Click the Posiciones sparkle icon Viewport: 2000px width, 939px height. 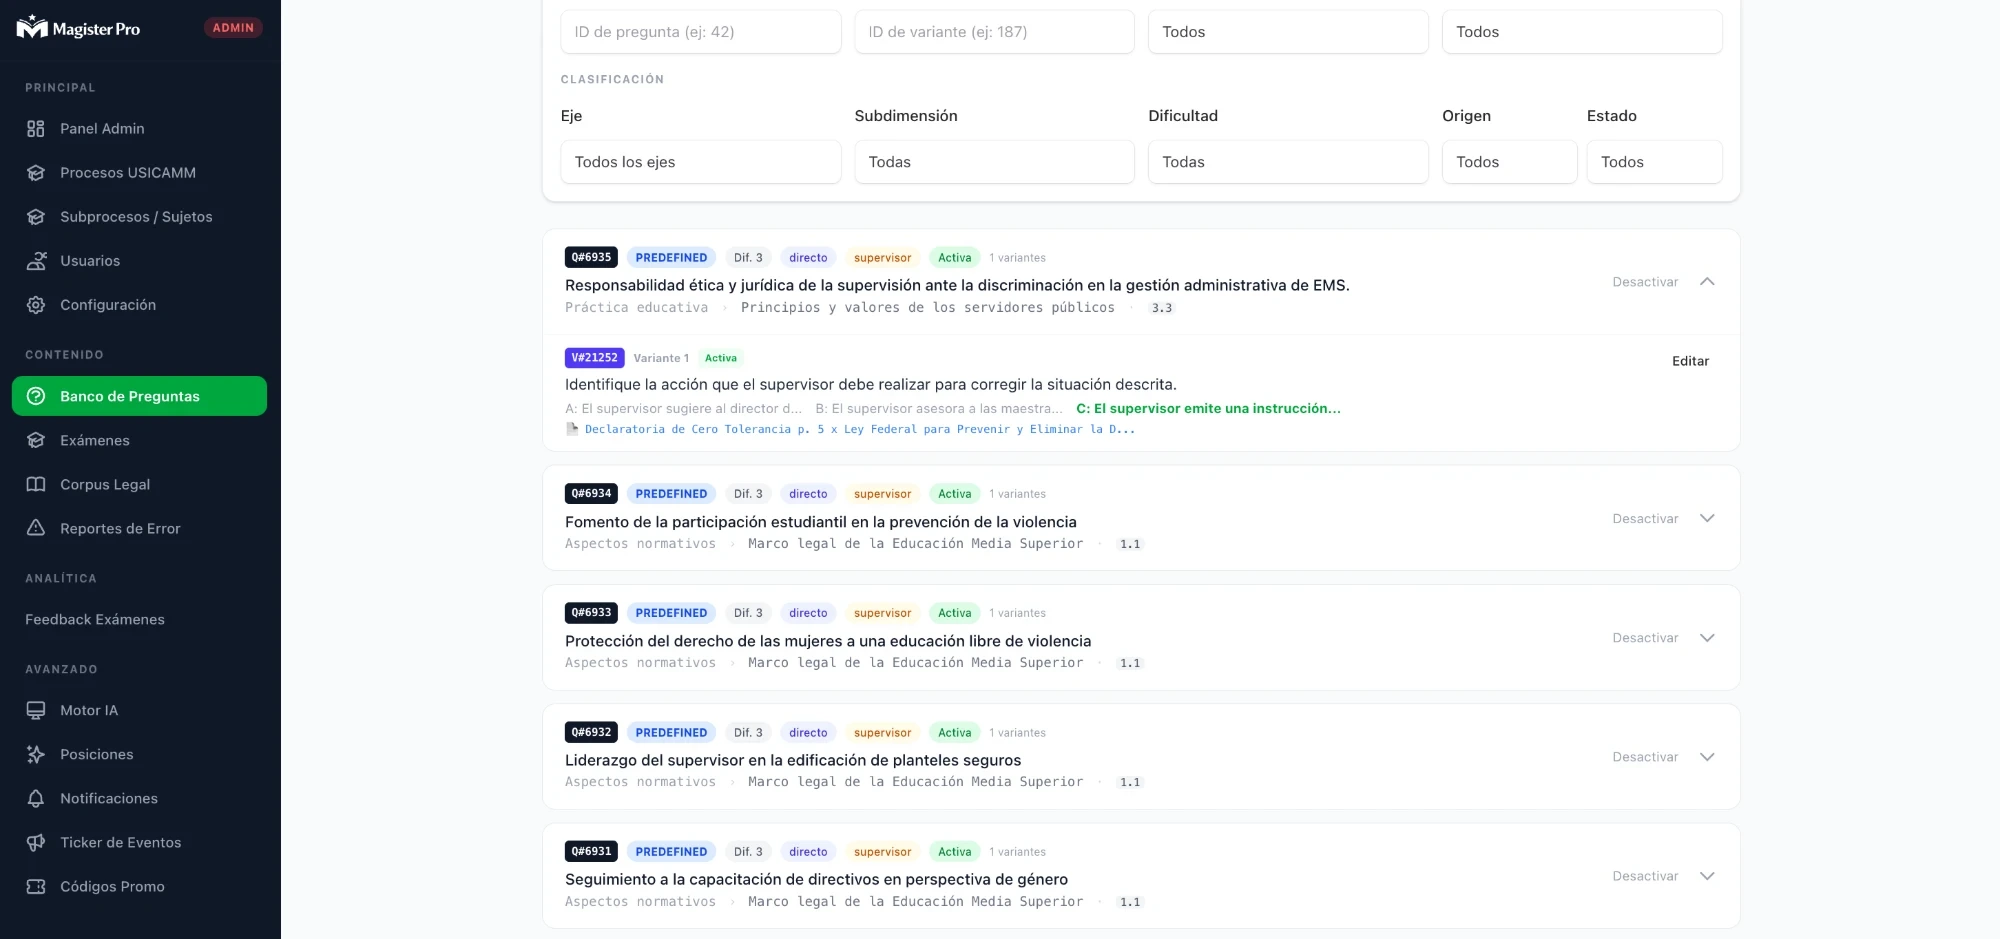36,754
